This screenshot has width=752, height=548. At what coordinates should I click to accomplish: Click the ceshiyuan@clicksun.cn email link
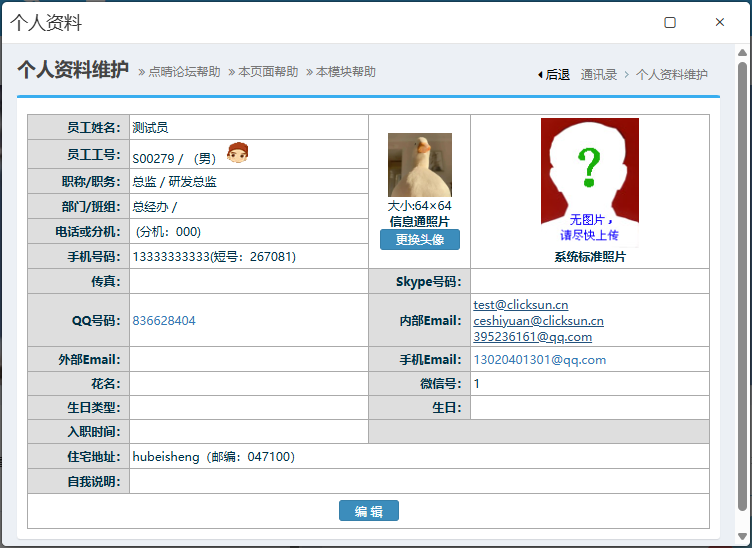[x=538, y=321]
